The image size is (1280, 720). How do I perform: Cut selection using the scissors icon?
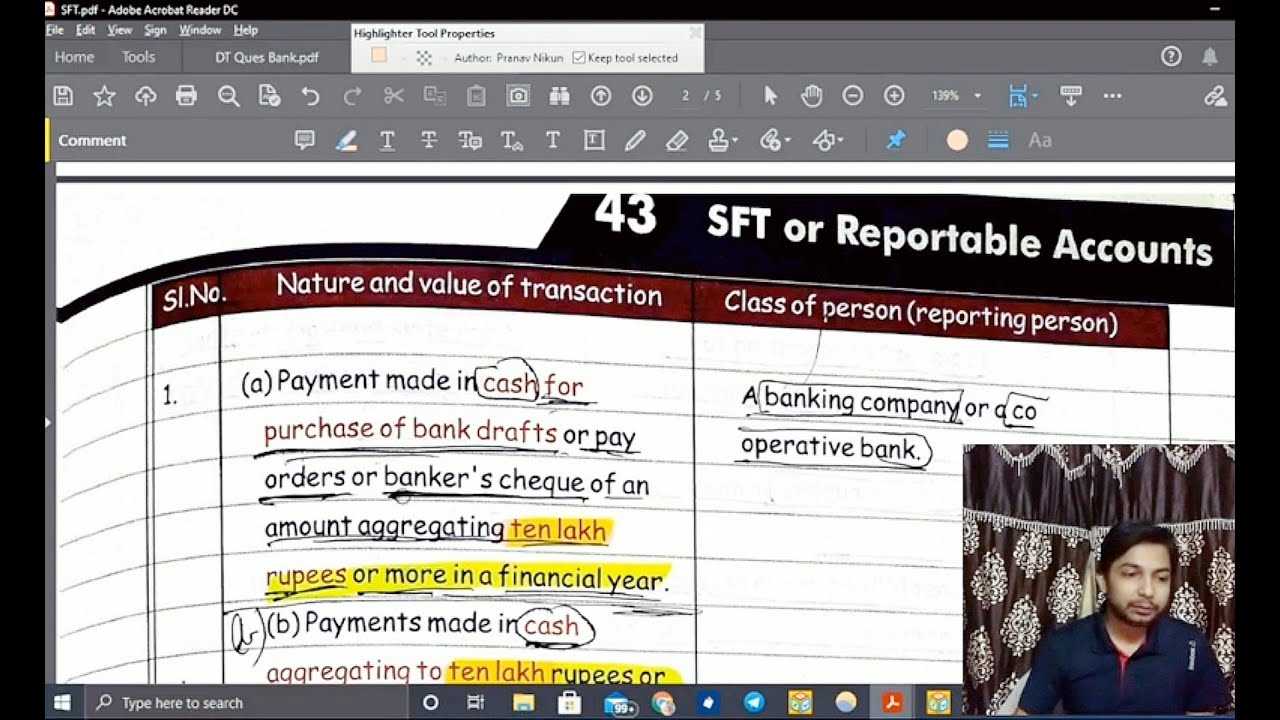(393, 96)
